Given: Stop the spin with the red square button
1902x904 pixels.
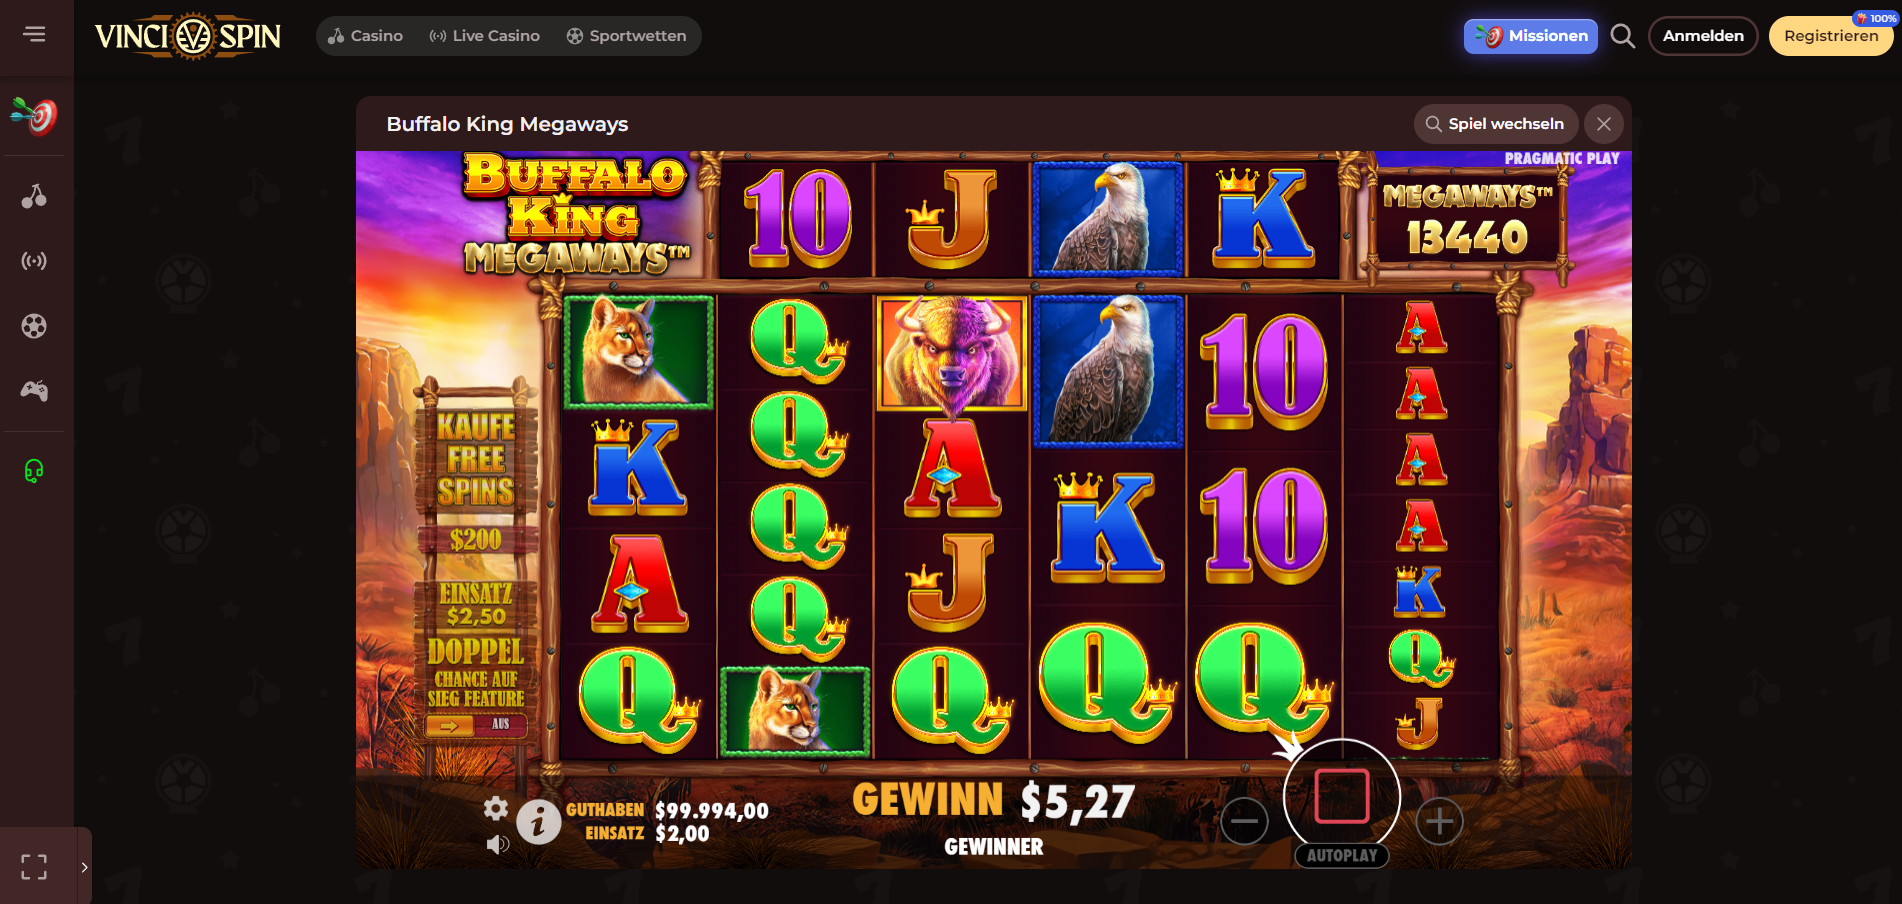Looking at the screenshot, I should pos(1342,797).
